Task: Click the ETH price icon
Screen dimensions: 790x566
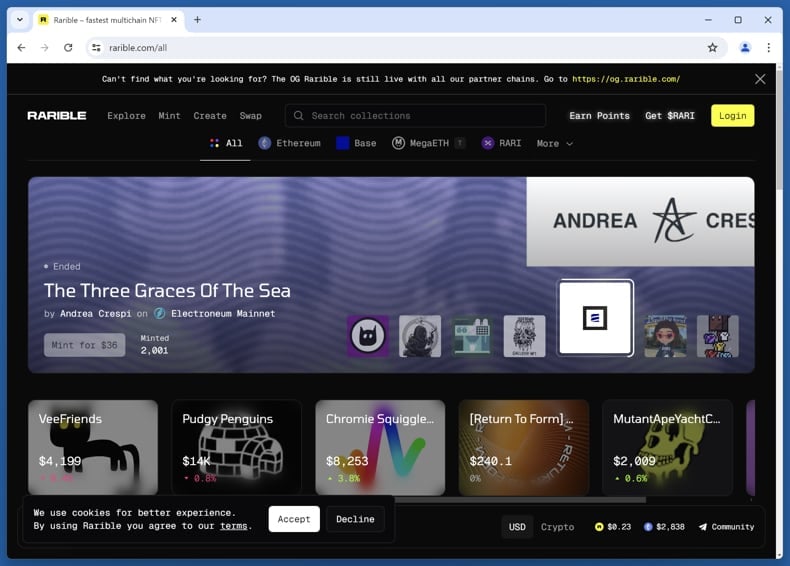Action: [x=648, y=527]
